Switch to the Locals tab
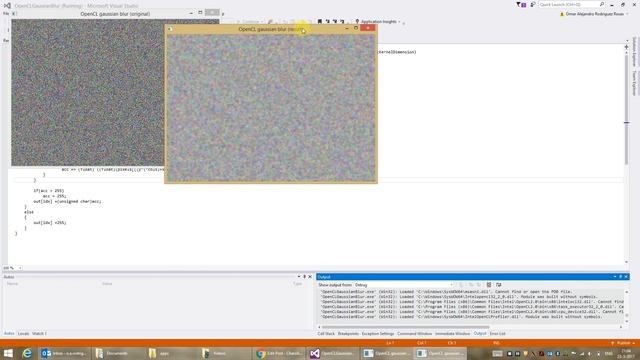Screen dimensions: 640x360 pyautogui.click(x=23, y=333)
